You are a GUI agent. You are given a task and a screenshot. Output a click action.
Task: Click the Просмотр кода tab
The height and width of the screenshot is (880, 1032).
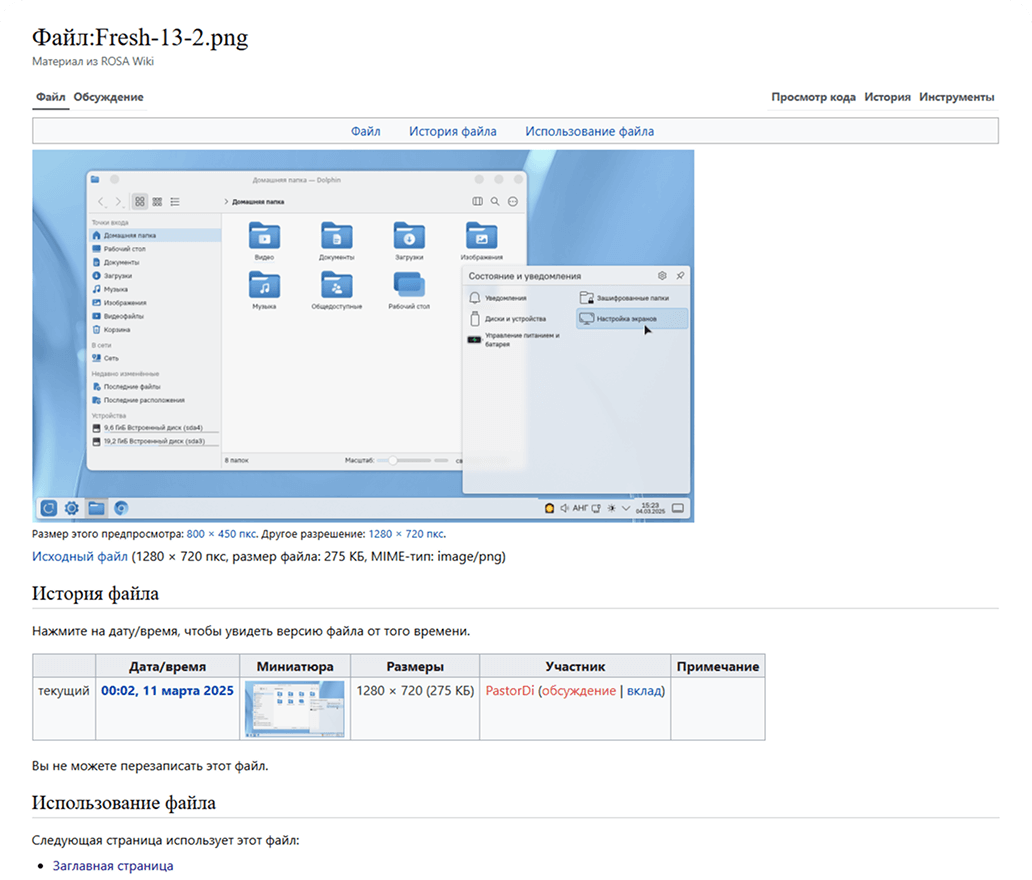pyautogui.click(x=813, y=97)
